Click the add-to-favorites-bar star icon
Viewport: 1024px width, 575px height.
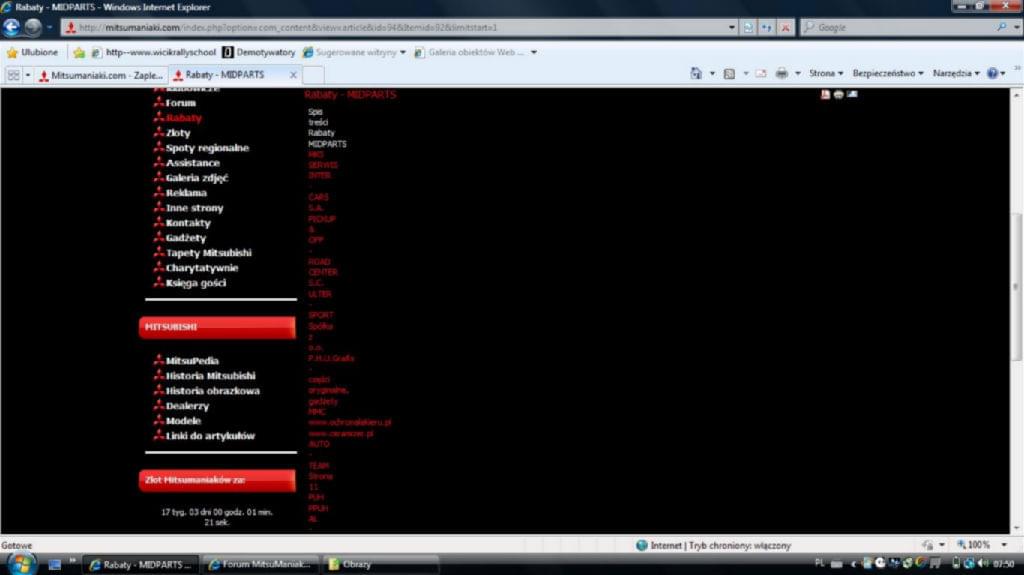pos(79,52)
